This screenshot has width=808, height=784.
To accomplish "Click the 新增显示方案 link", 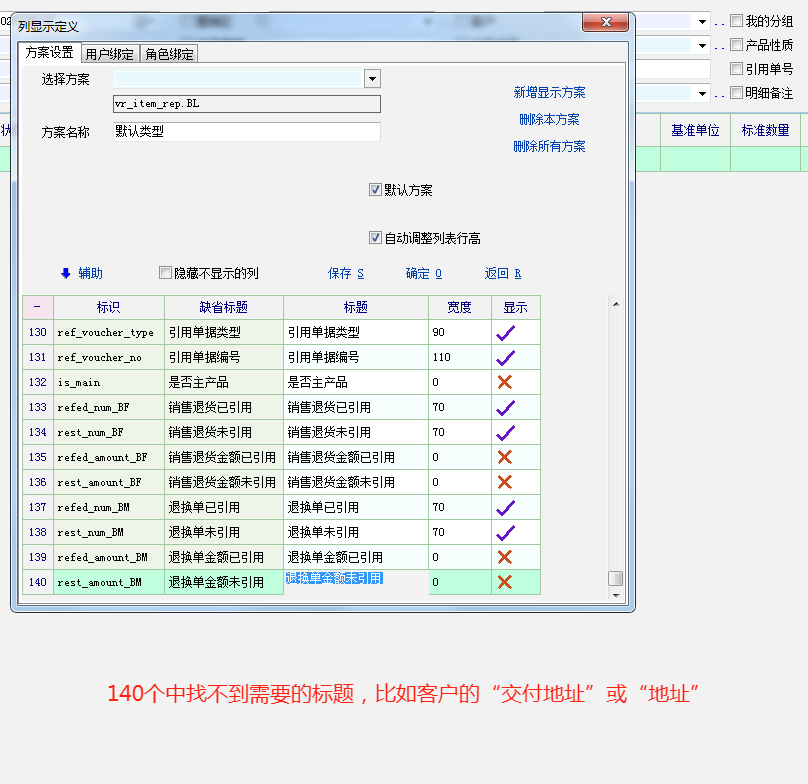I will (x=549, y=92).
